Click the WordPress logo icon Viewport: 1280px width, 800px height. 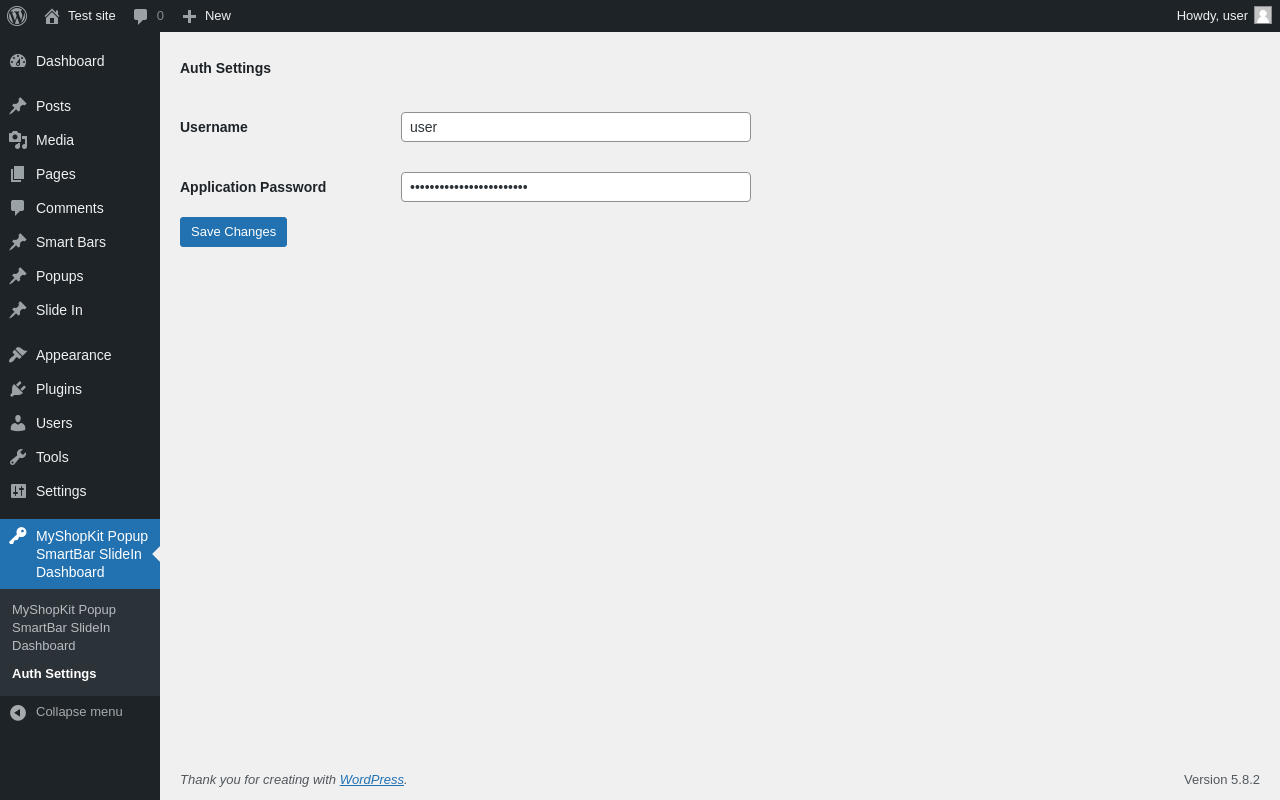(17, 16)
